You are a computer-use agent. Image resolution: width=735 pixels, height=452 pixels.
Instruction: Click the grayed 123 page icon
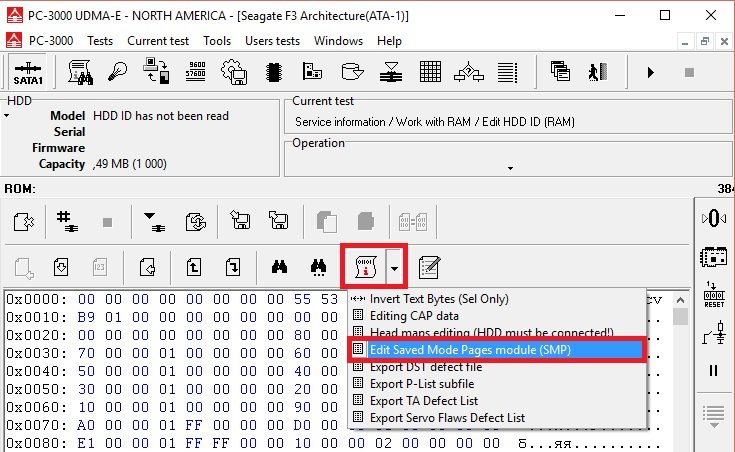click(x=99, y=267)
